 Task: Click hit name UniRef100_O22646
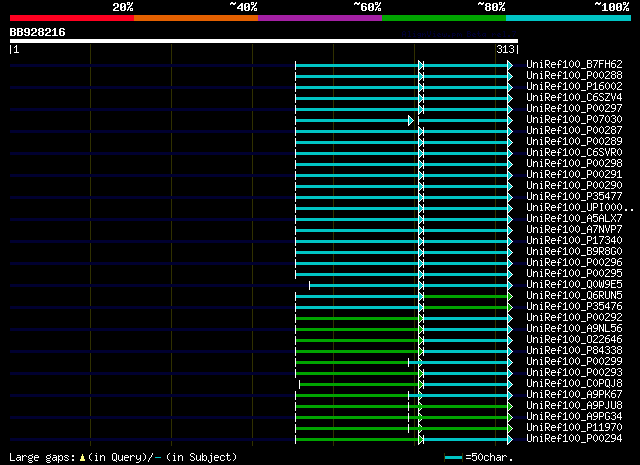pyautogui.click(x=574, y=340)
